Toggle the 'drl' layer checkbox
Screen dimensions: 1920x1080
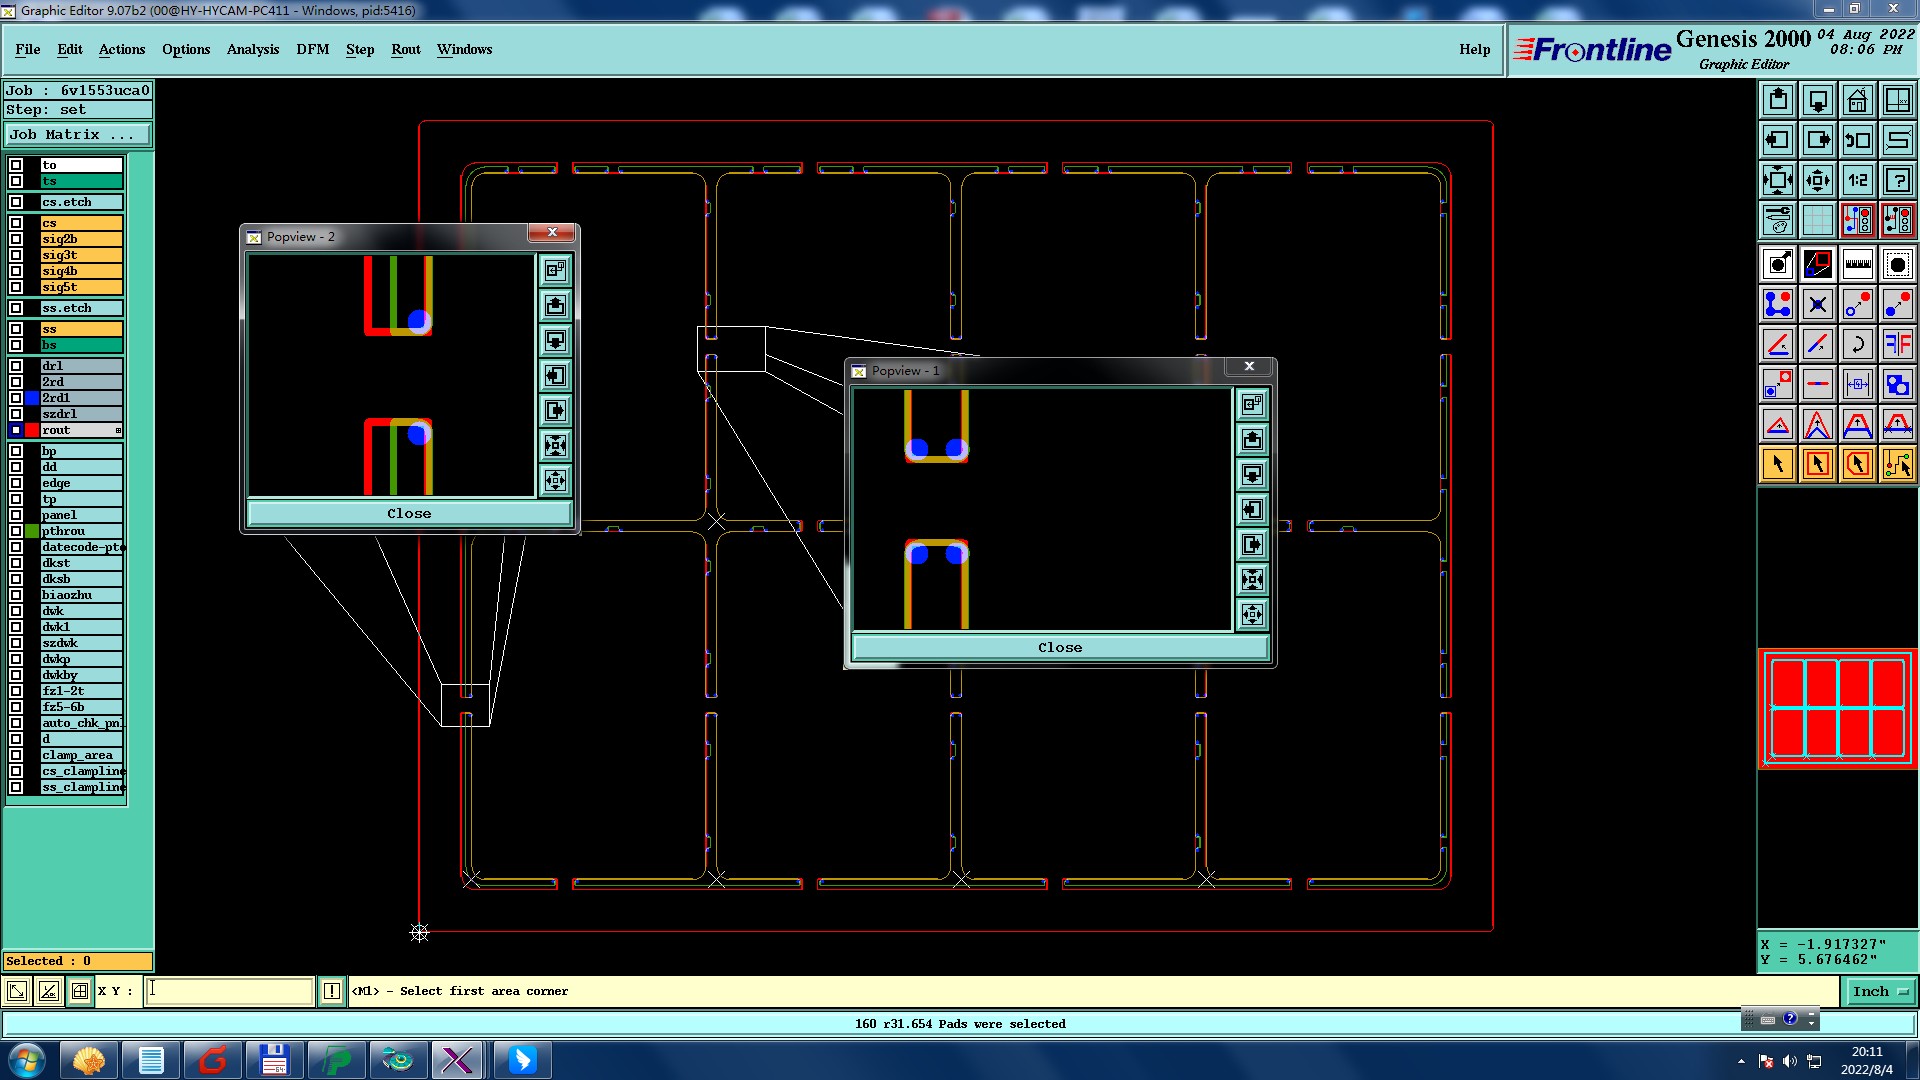coord(16,366)
